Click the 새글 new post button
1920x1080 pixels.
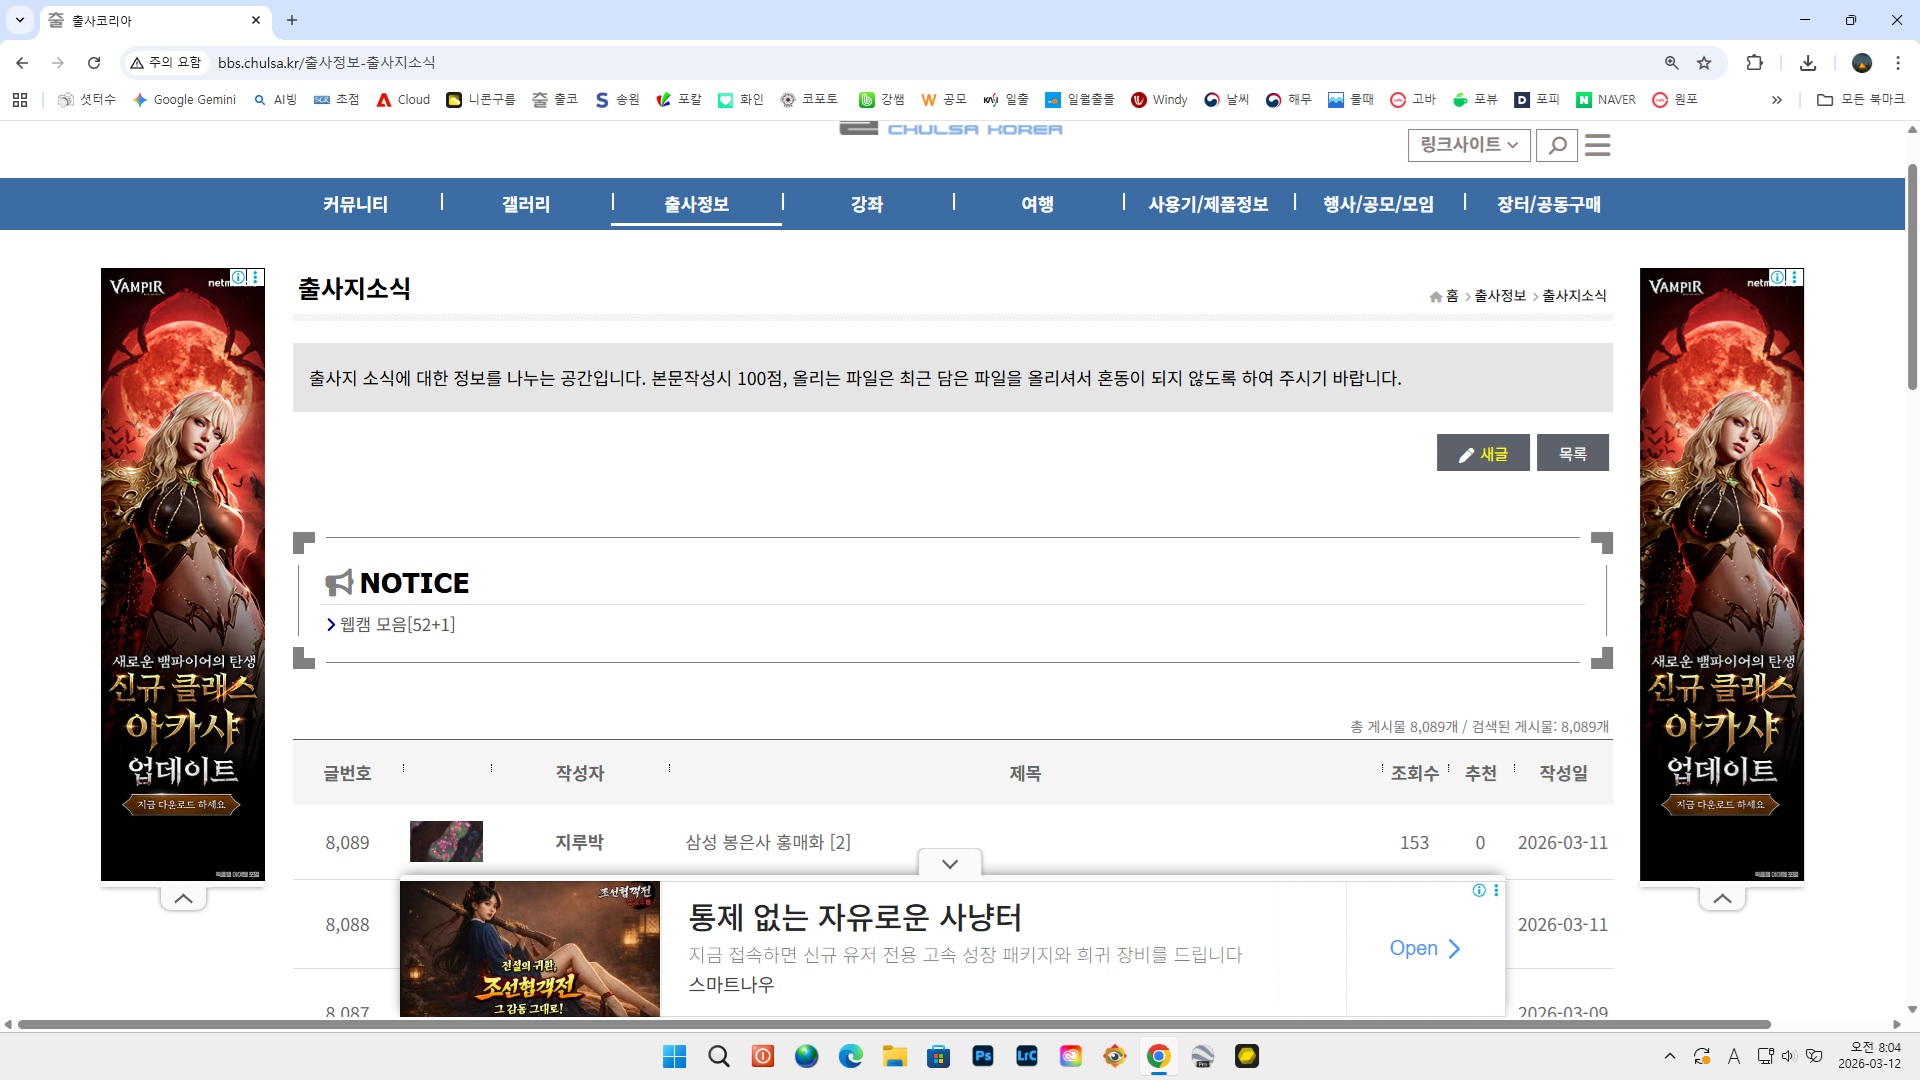point(1483,454)
